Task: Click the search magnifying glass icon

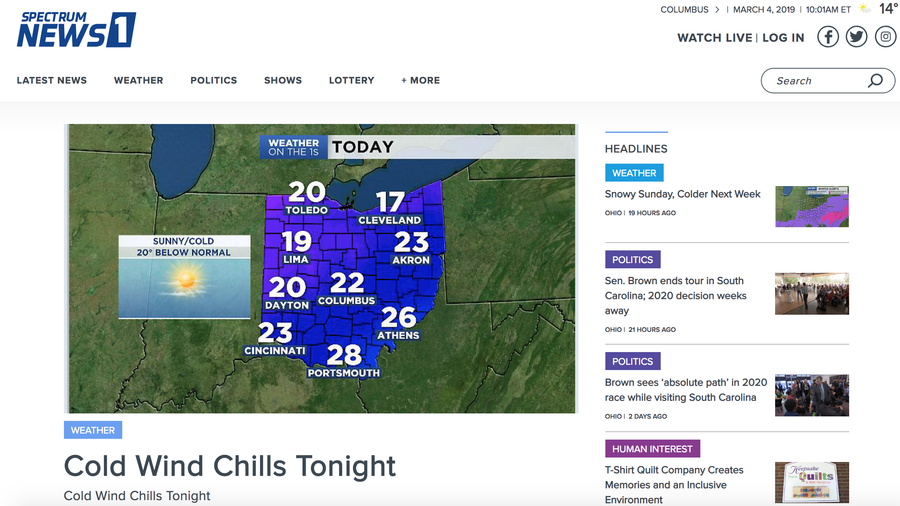Action: (875, 80)
